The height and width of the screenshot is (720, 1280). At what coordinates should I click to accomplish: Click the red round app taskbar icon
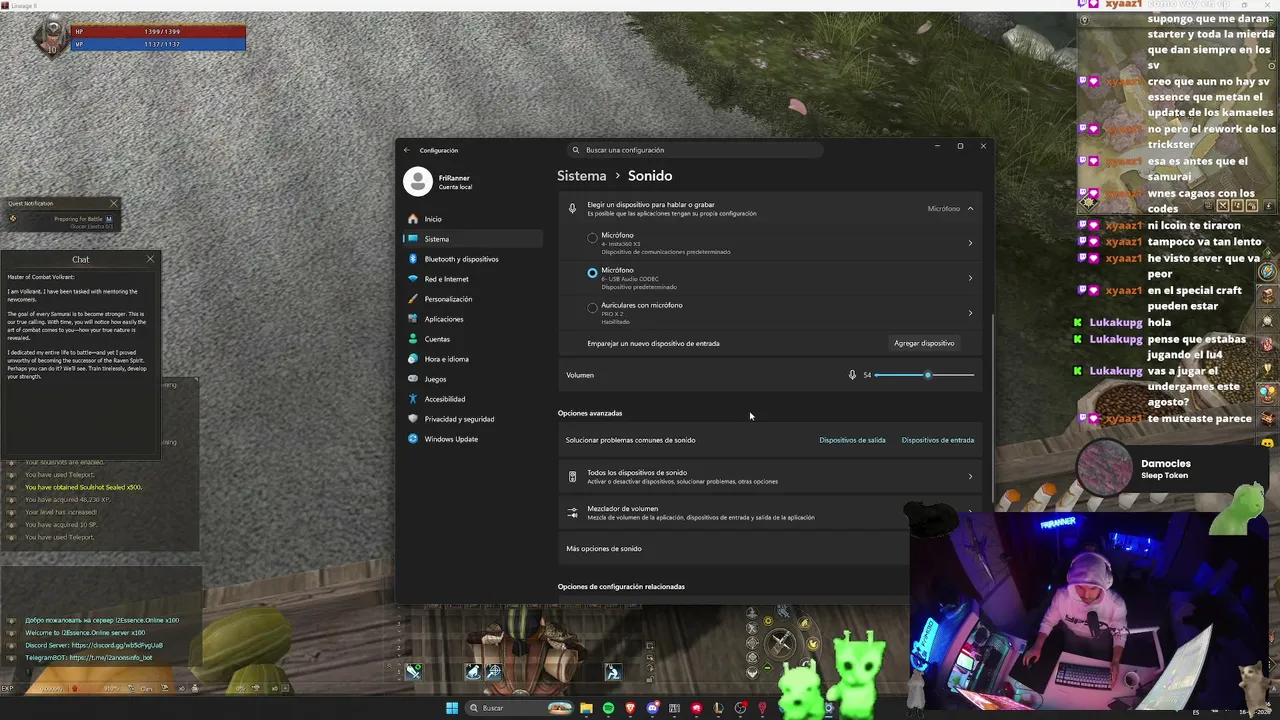696,708
